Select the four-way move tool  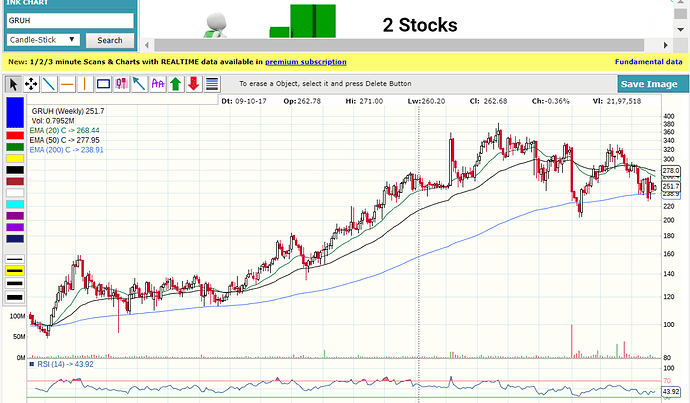(x=32, y=84)
